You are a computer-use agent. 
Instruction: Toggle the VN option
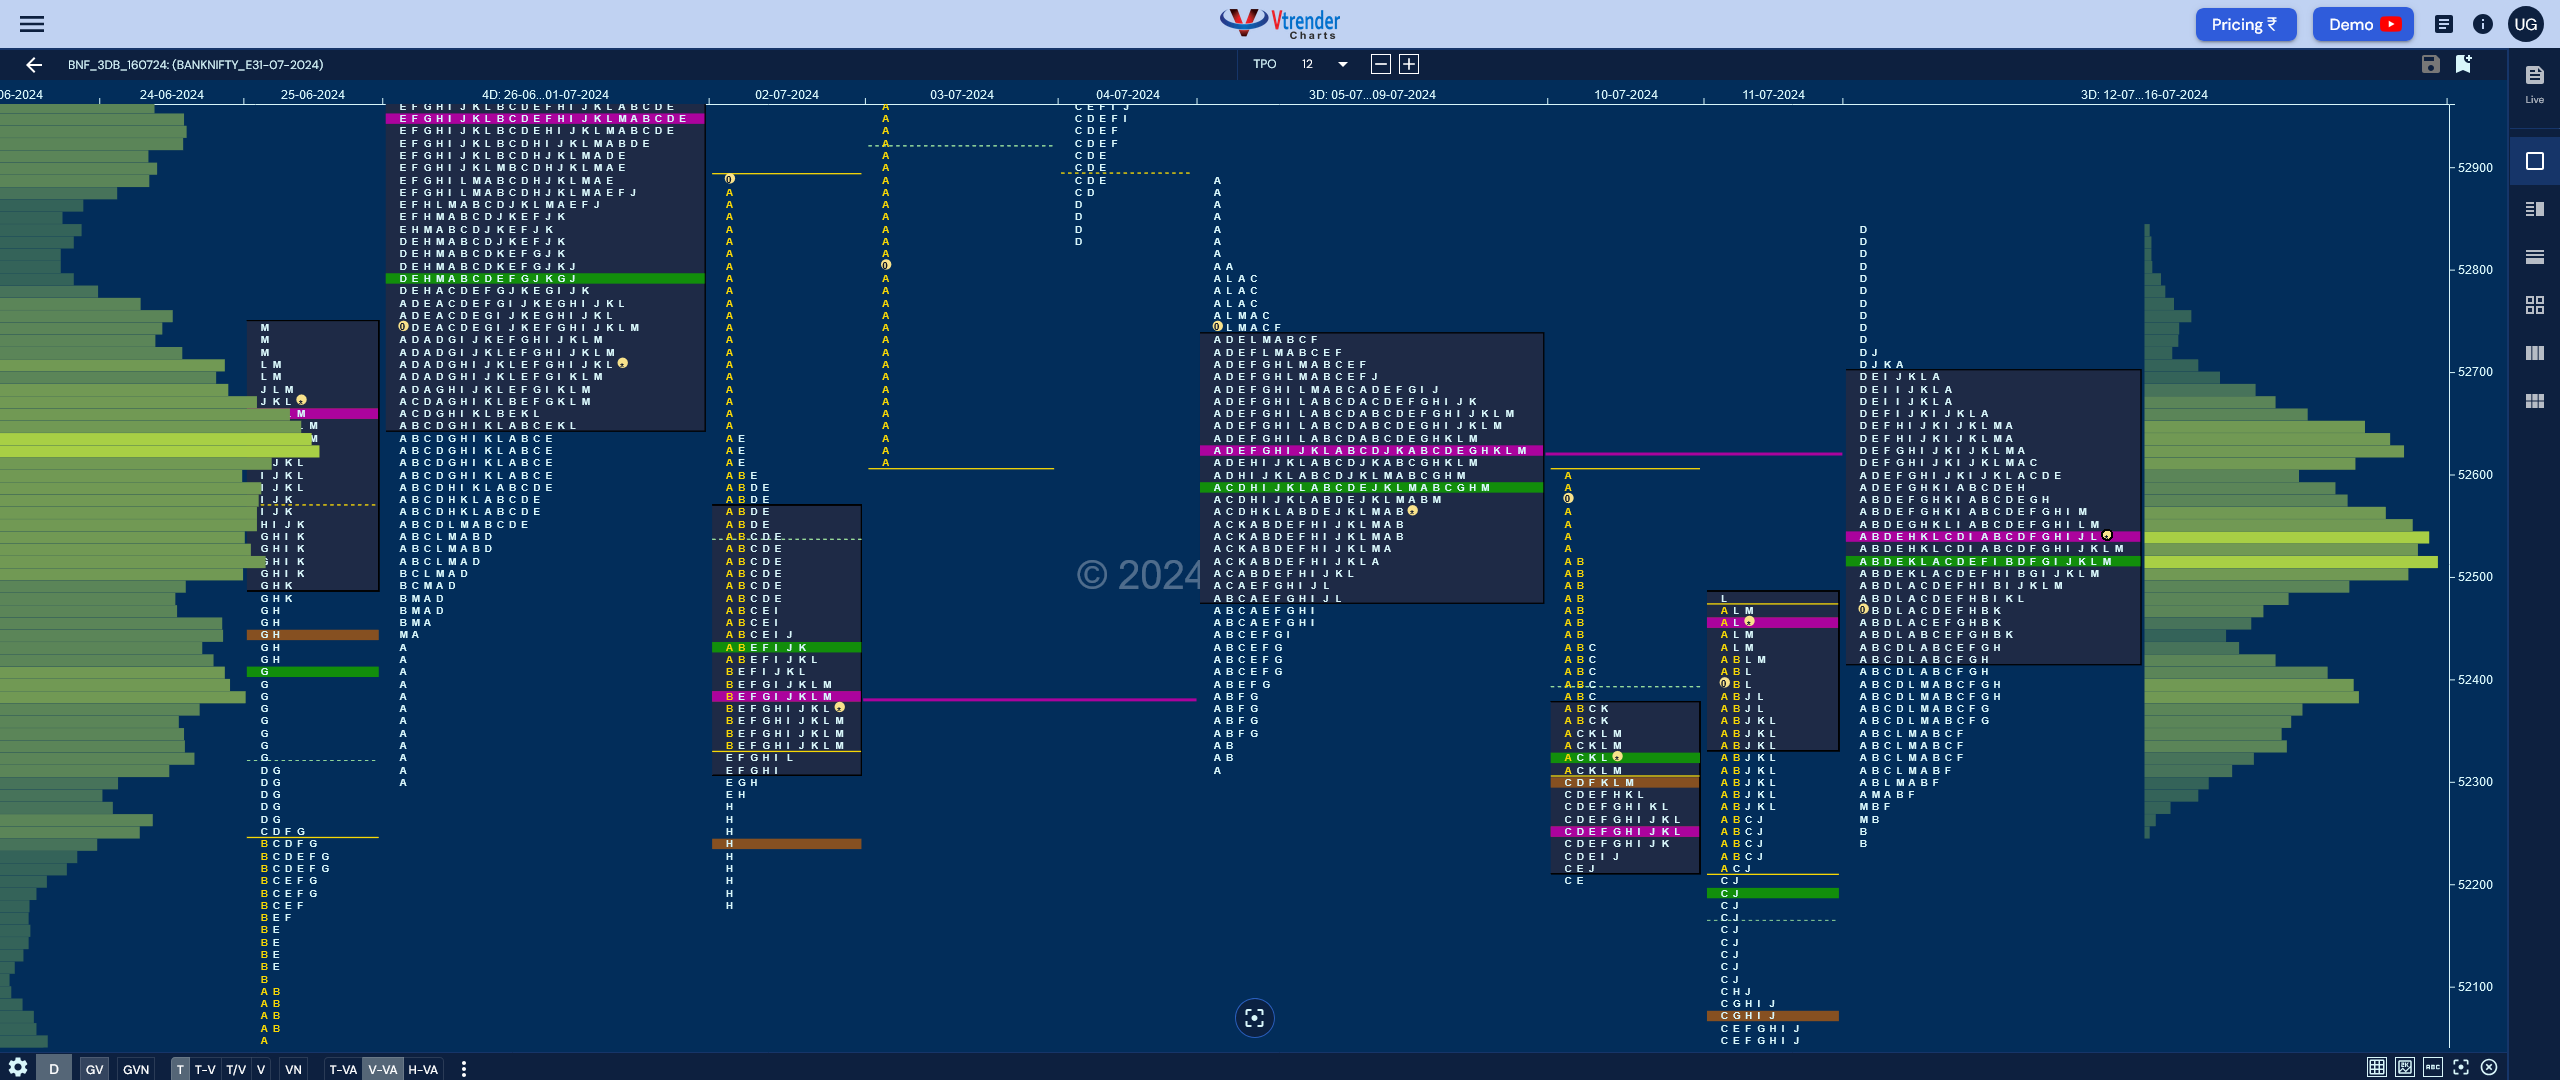pos(293,1069)
